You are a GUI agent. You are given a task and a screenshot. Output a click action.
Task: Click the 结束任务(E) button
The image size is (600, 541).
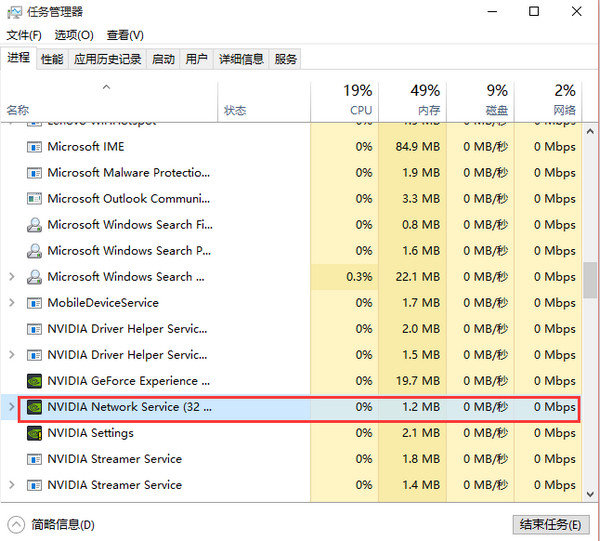[x=551, y=525]
